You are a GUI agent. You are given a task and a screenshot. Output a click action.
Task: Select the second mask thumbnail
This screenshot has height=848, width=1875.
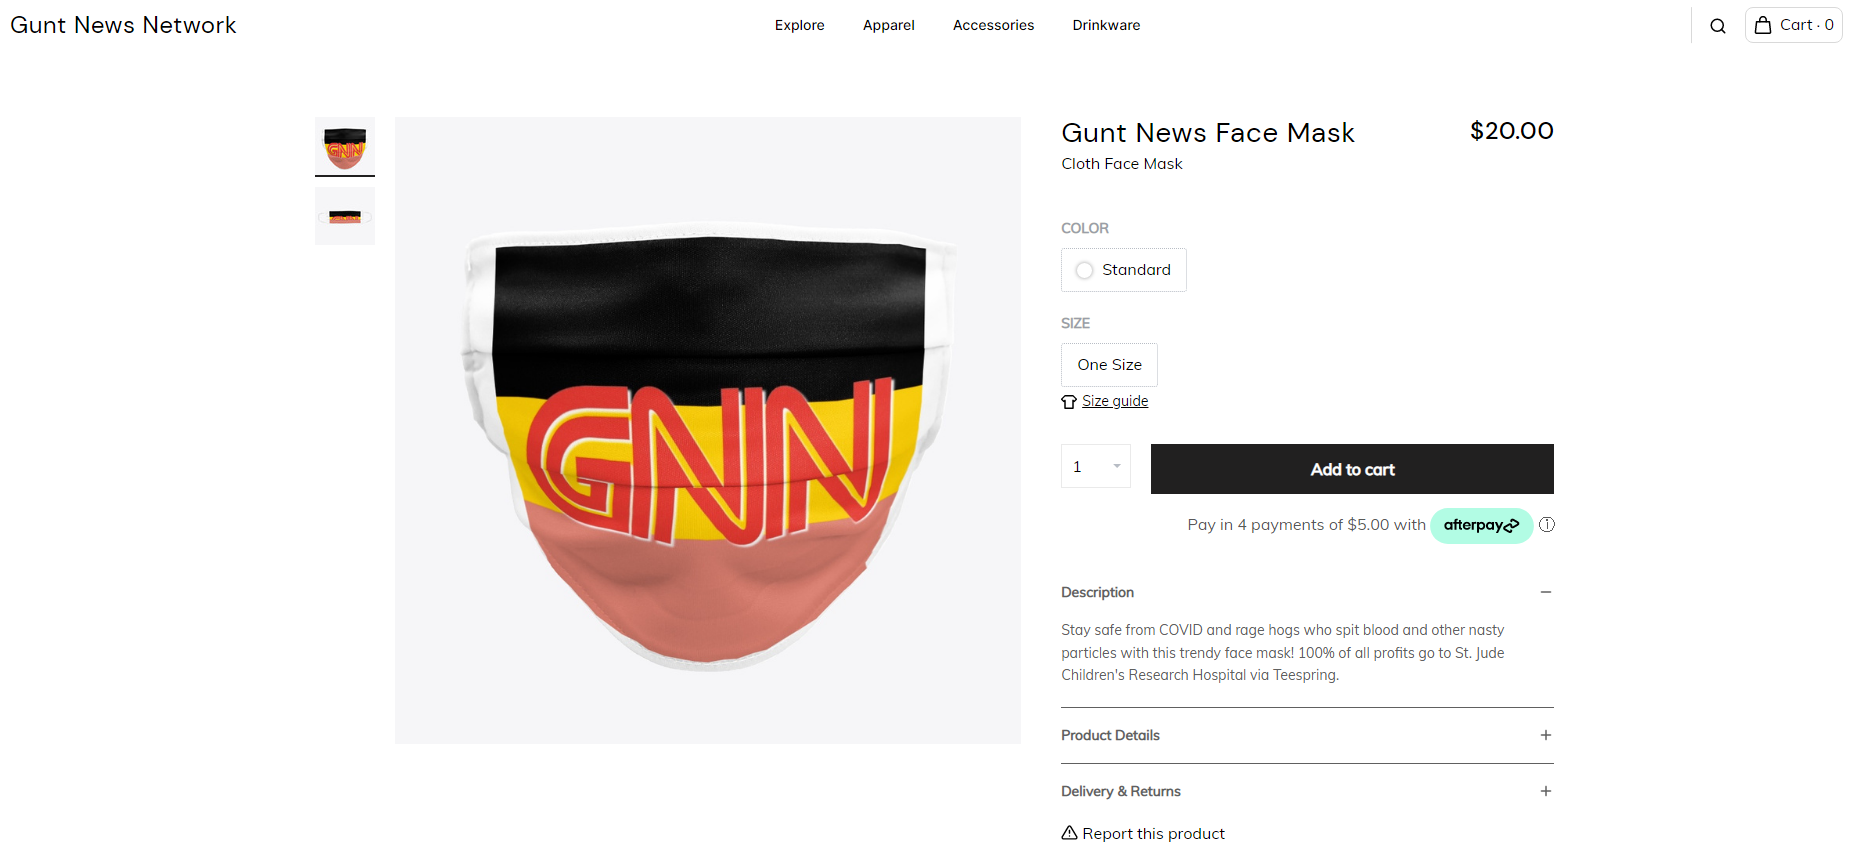point(345,216)
